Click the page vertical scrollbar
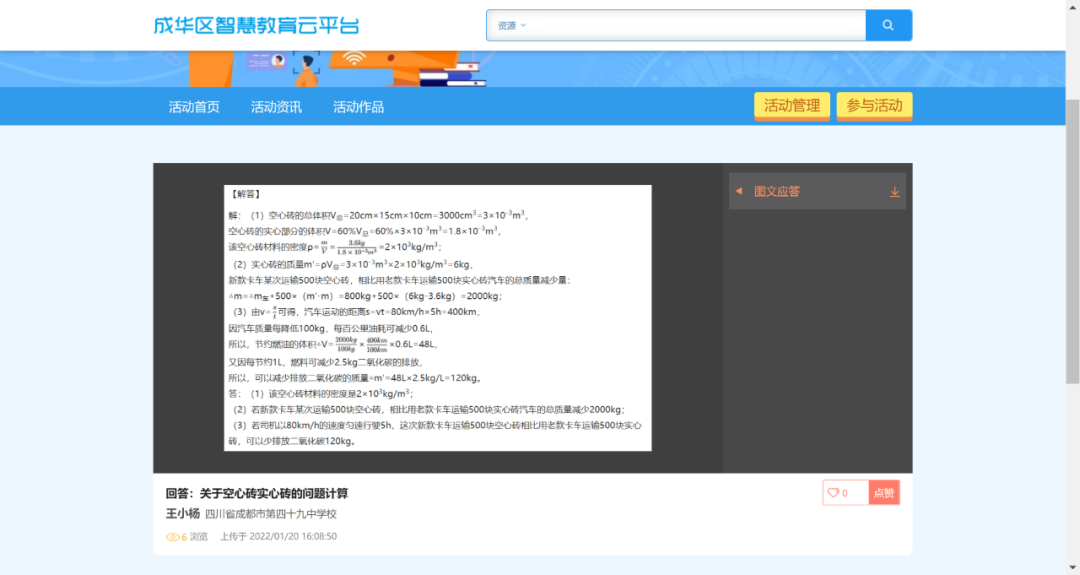1080x575 pixels. (1072, 240)
